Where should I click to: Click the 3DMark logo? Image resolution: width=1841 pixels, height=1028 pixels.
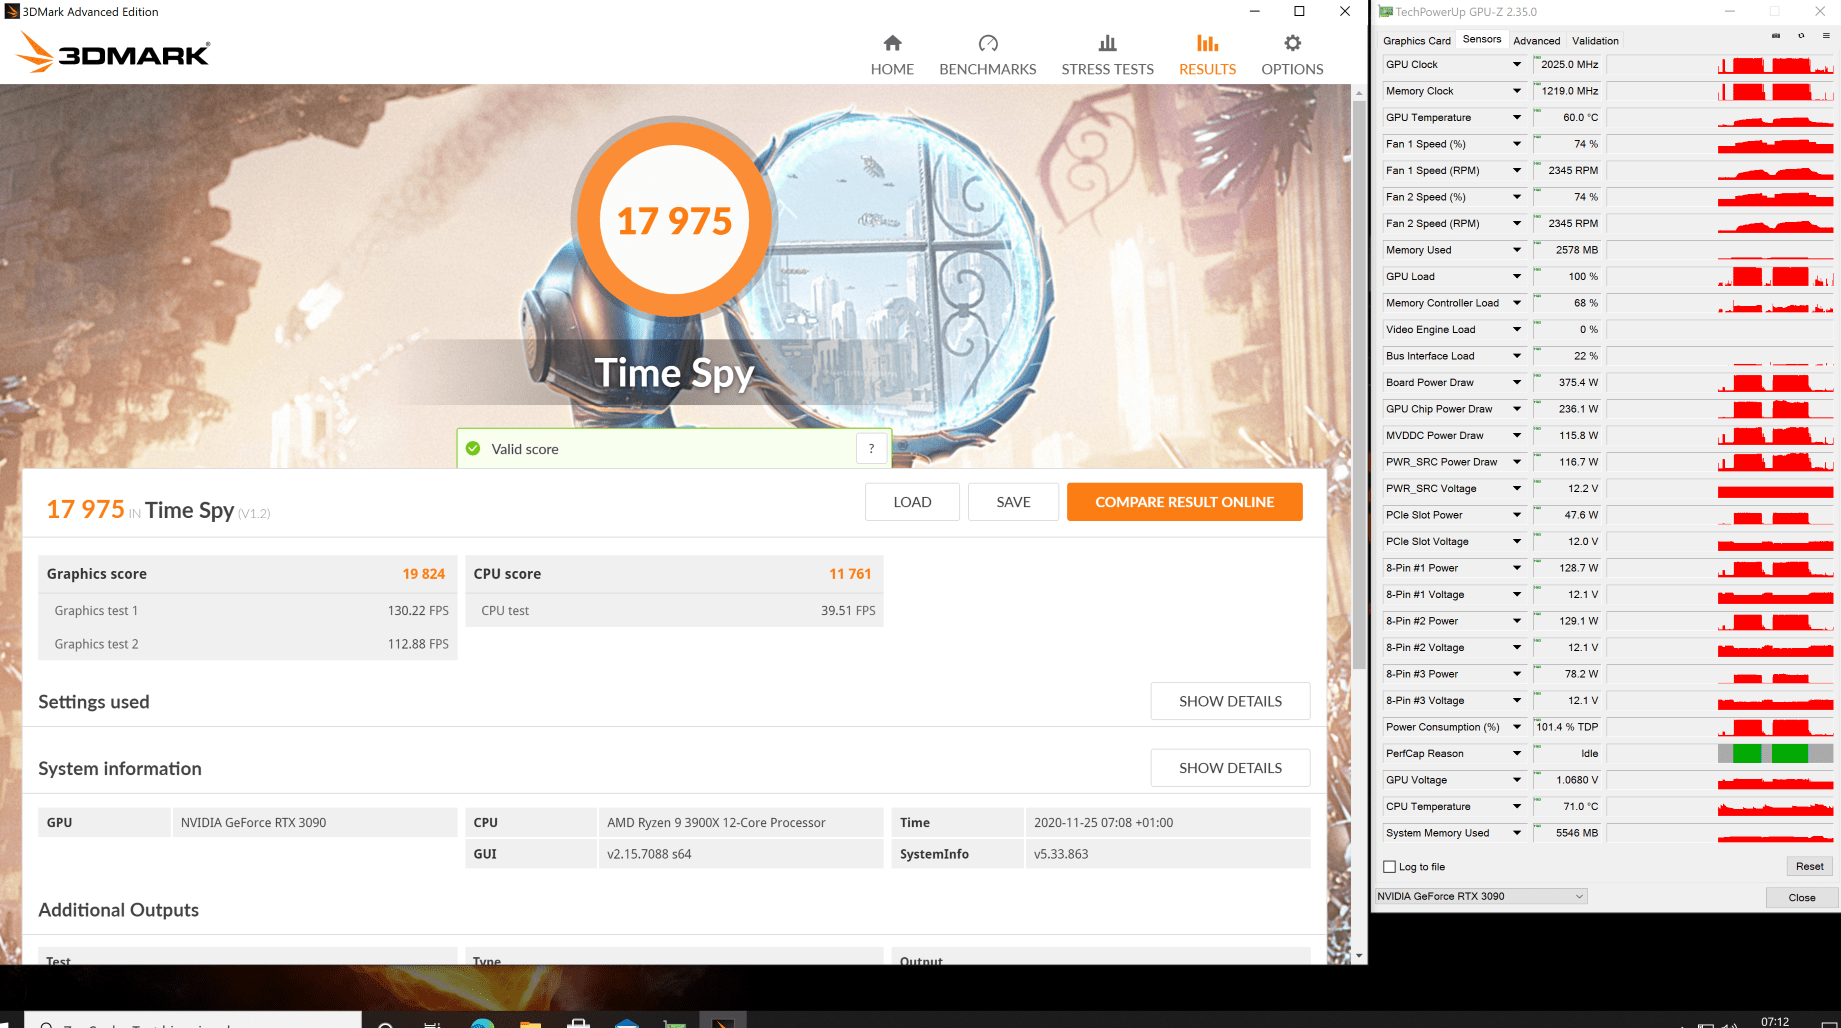pos(113,53)
